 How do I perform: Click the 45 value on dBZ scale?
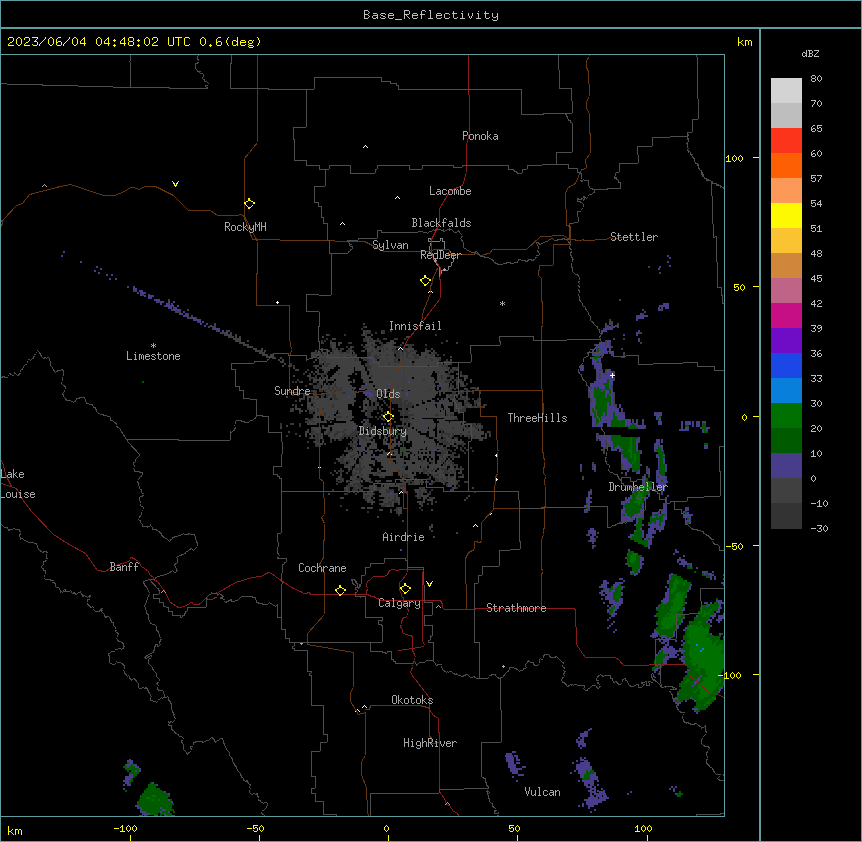point(816,279)
